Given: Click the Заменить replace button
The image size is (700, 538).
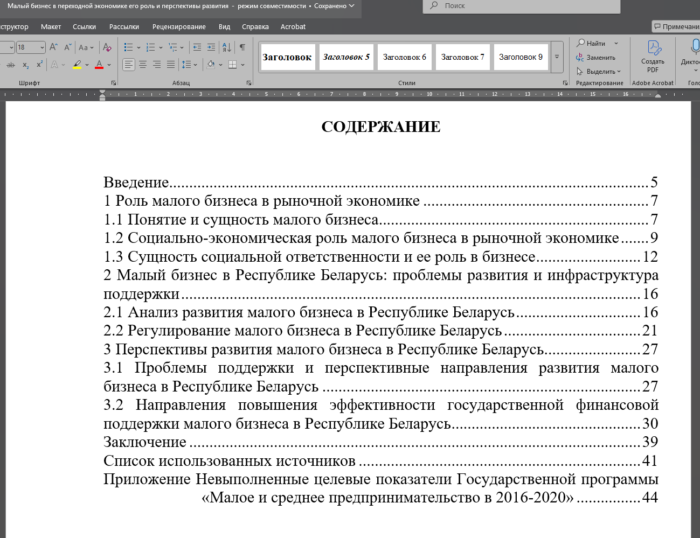Looking at the screenshot, I should click(x=596, y=58).
